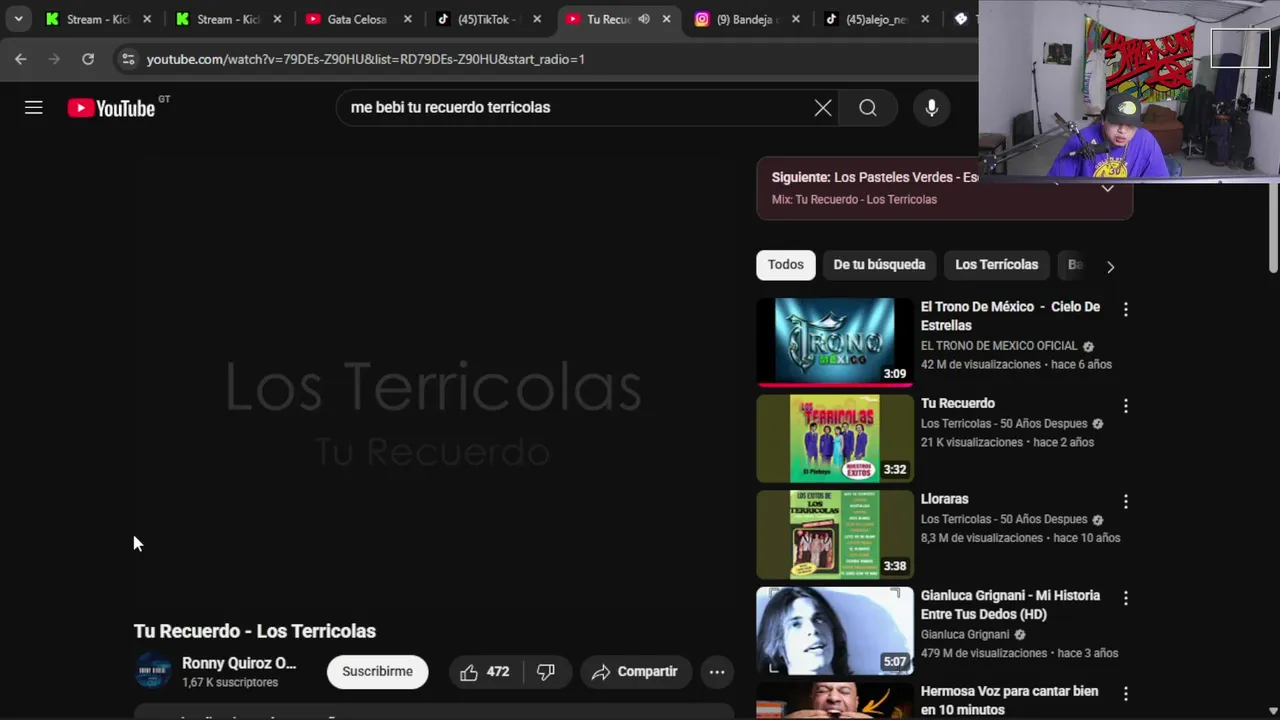Open El Trono De México thumbnail
1280x720 pixels.
pyautogui.click(x=835, y=342)
